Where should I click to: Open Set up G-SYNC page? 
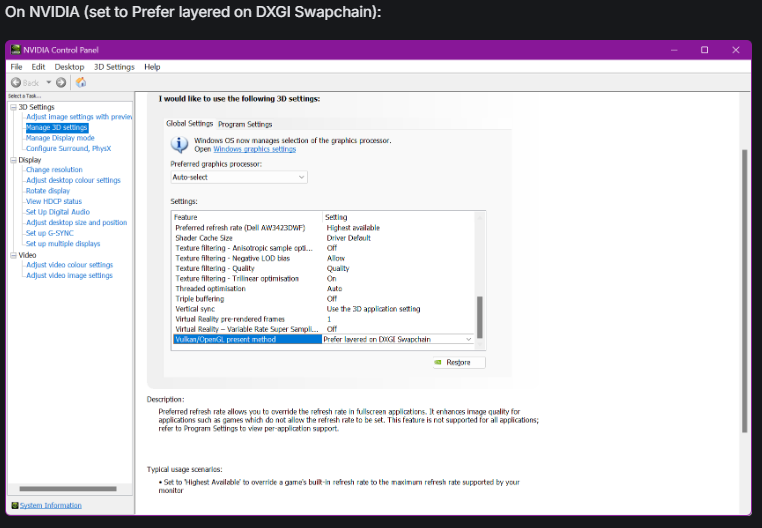pyautogui.click(x=50, y=233)
